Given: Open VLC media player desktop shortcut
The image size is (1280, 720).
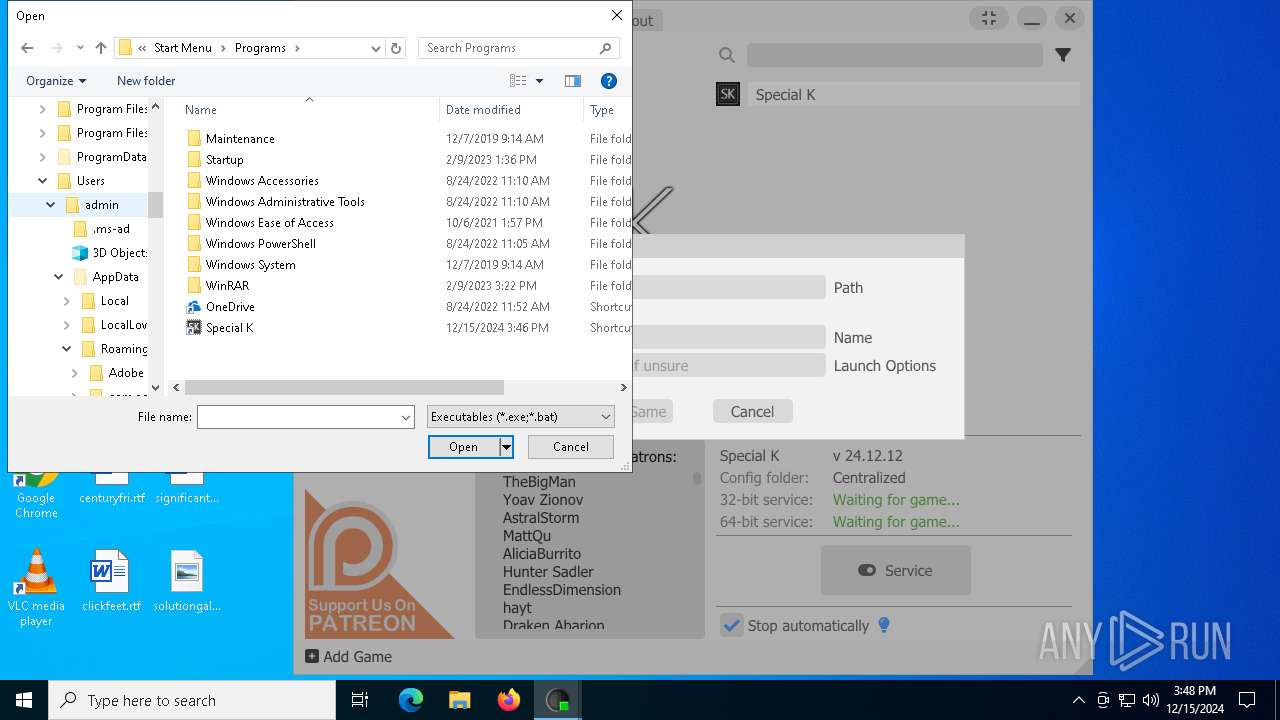Looking at the screenshot, I should [x=36, y=587].
